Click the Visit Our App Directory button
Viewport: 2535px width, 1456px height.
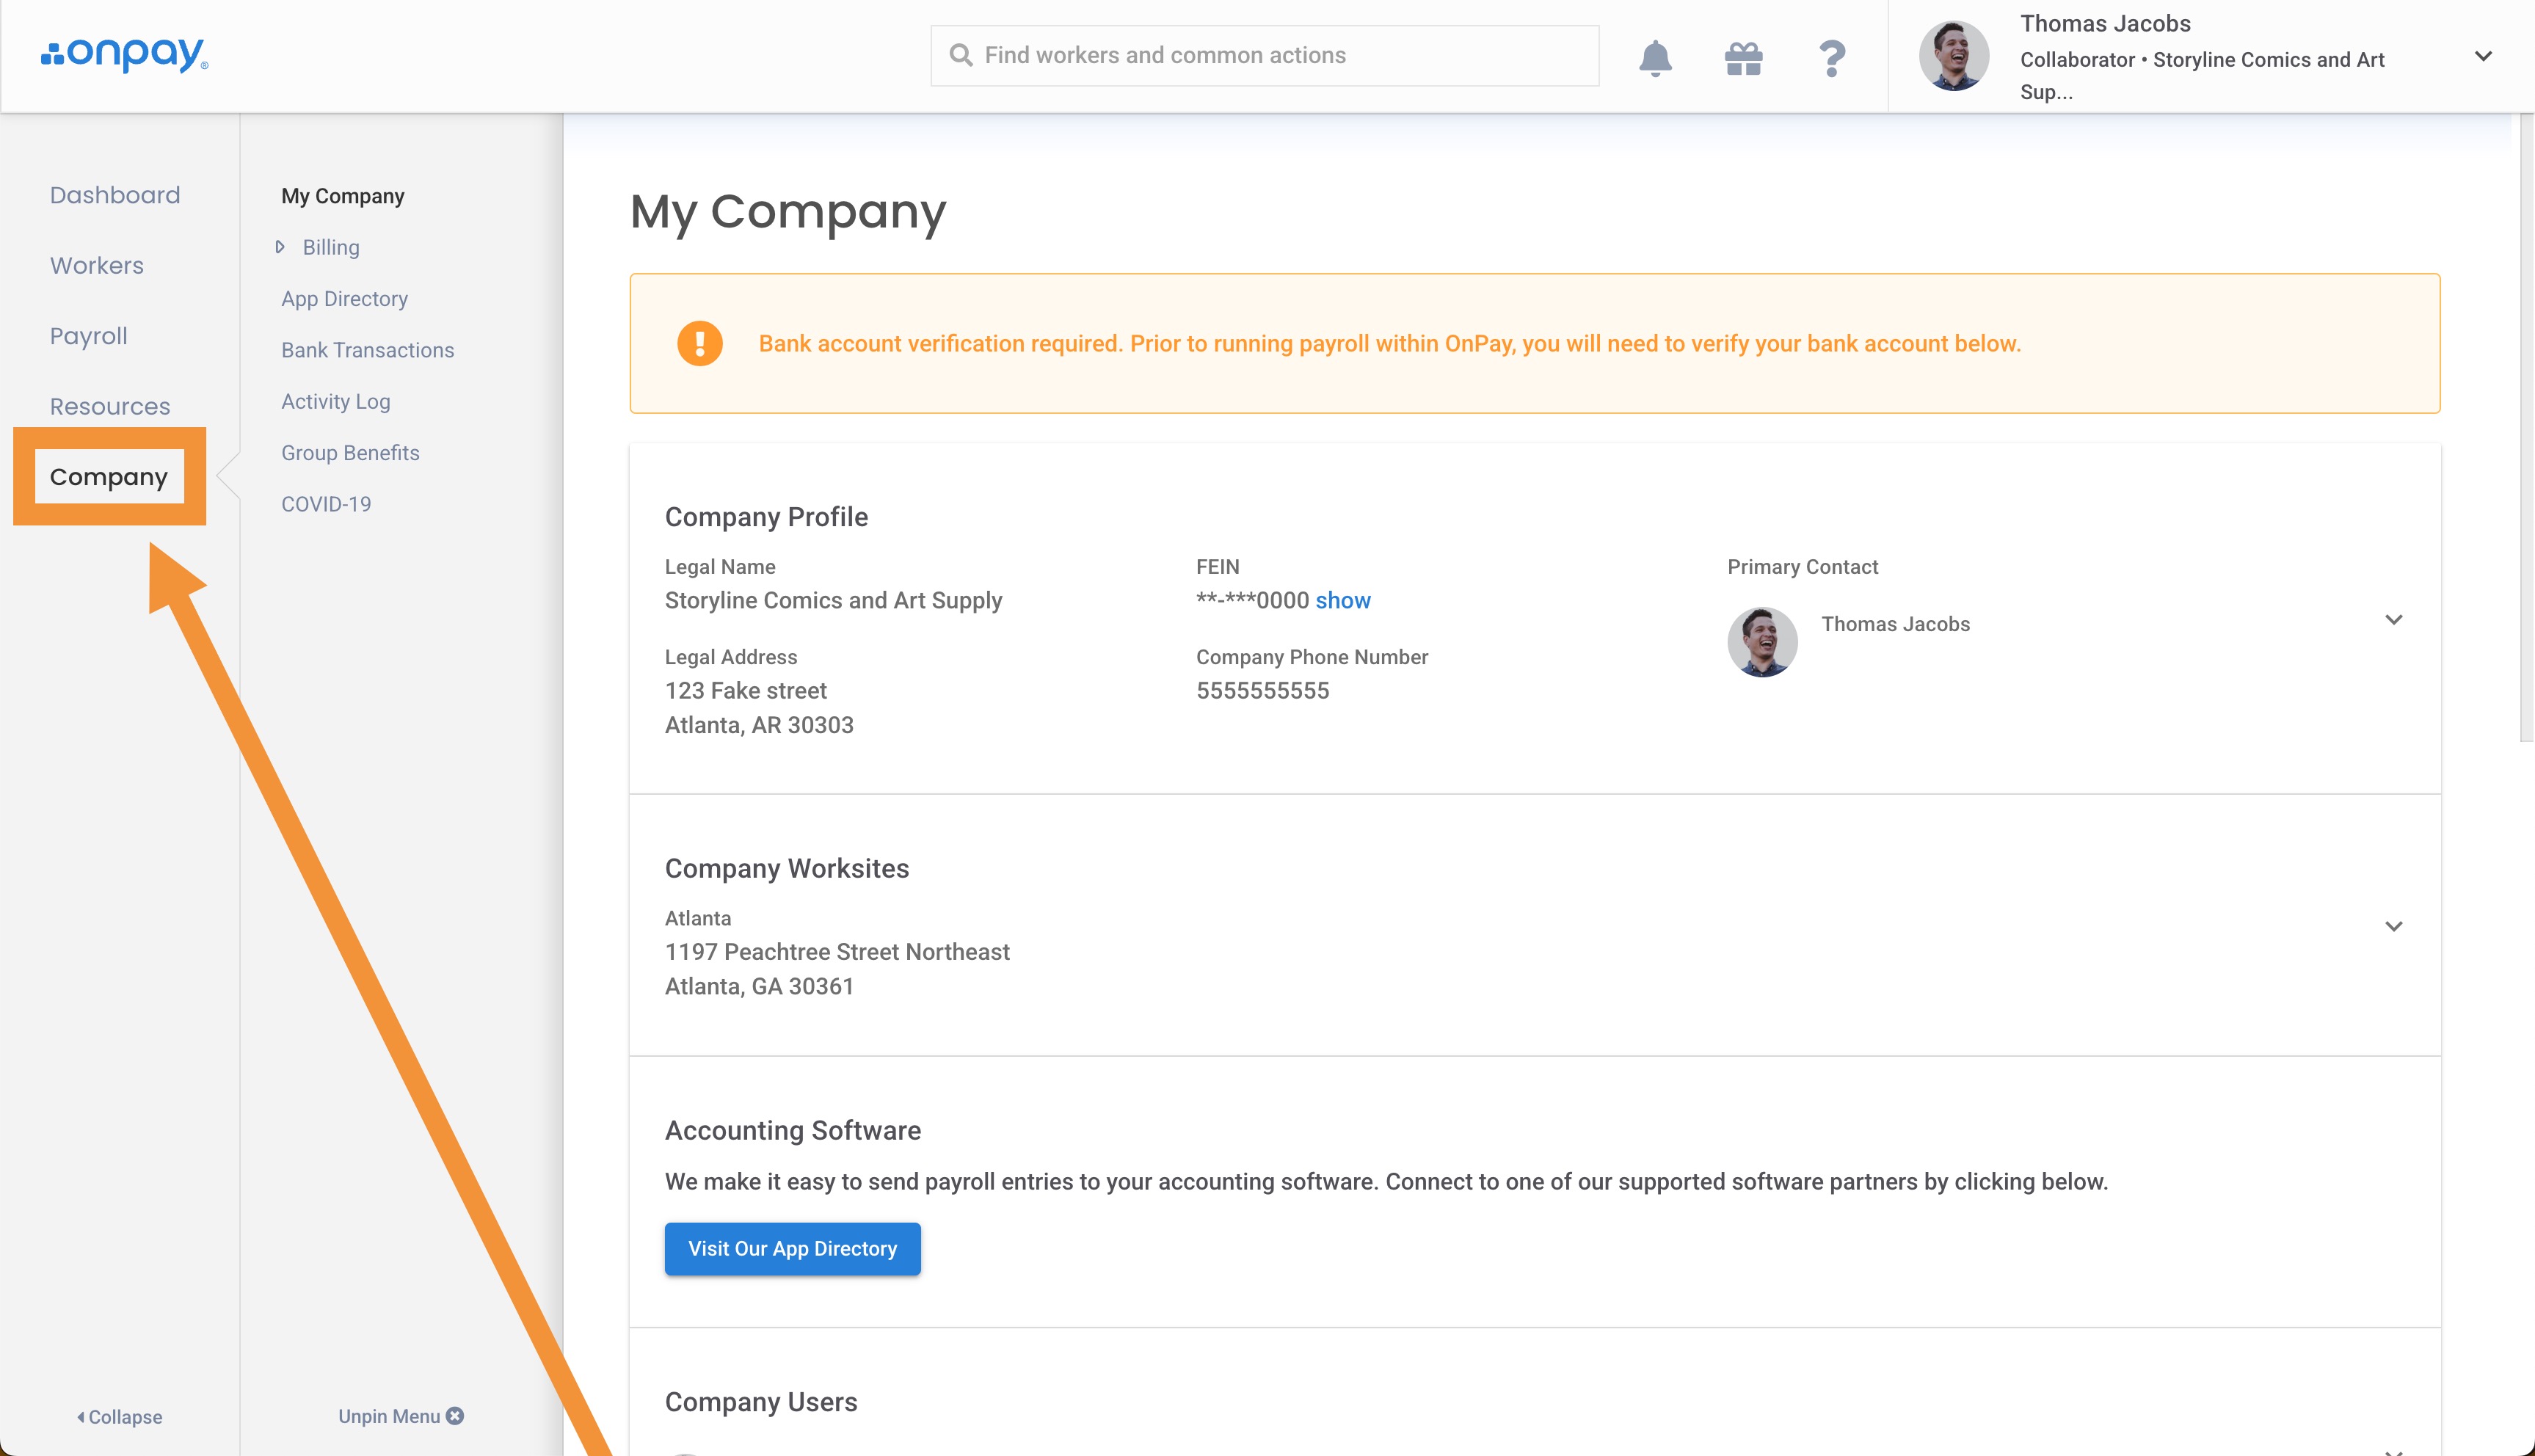click(792, 1248)
